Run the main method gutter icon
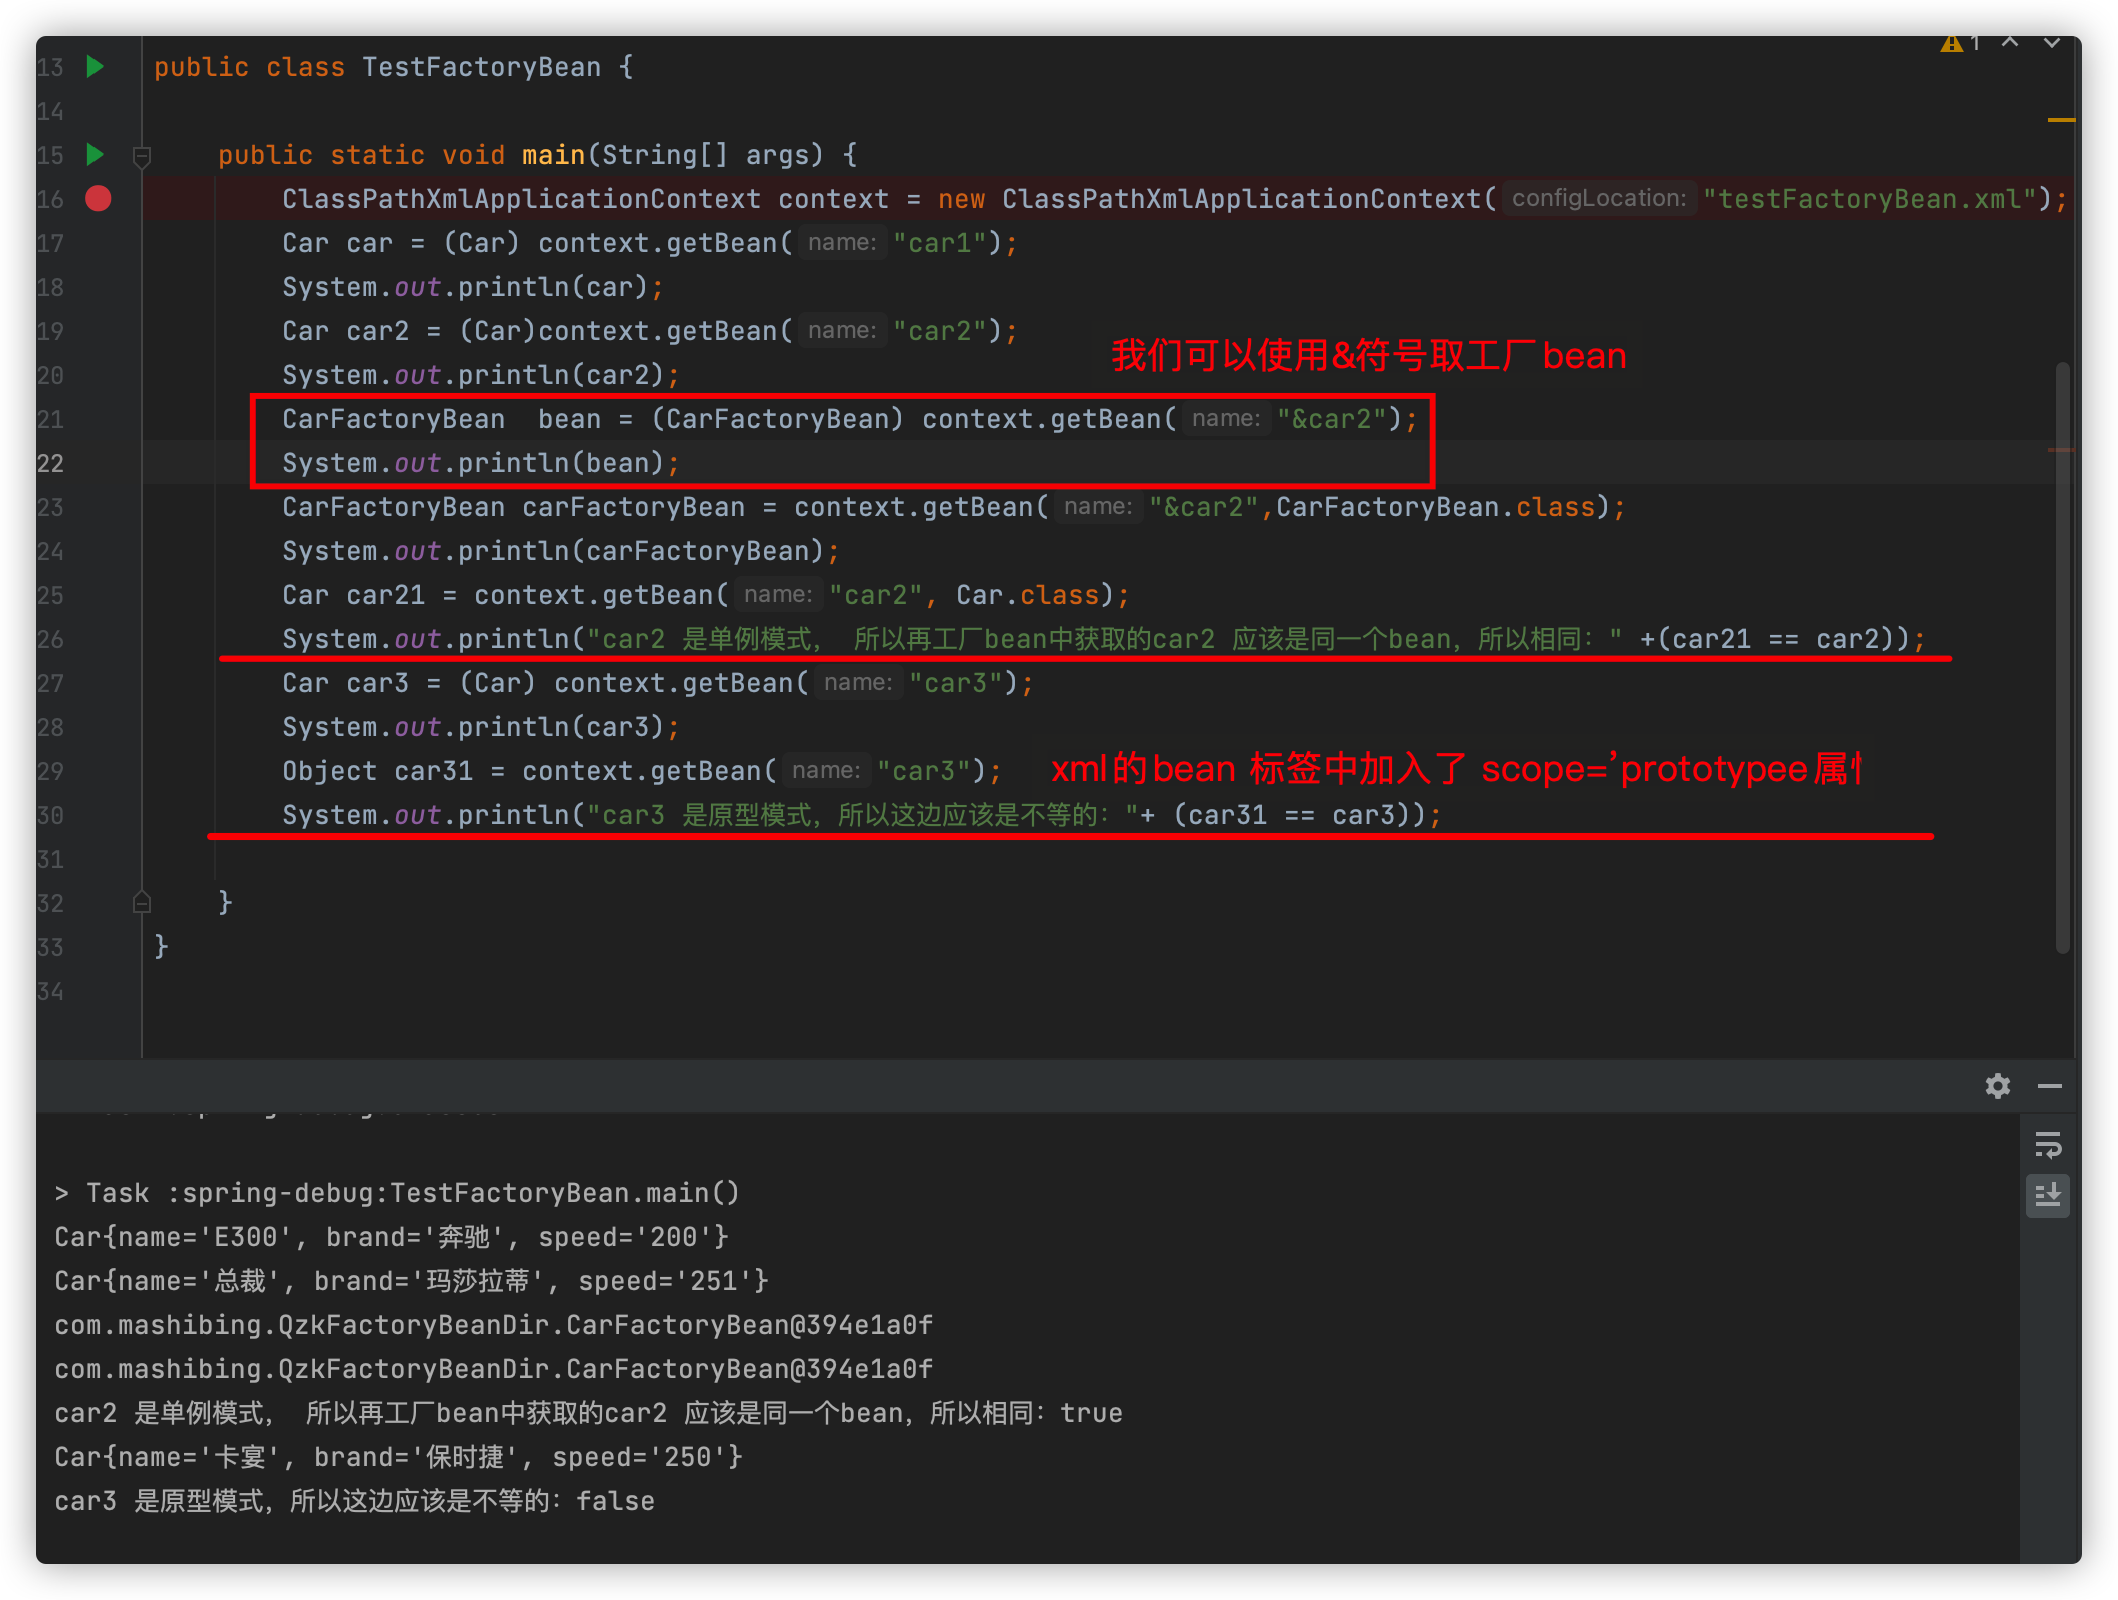 [x=95, y=154]
